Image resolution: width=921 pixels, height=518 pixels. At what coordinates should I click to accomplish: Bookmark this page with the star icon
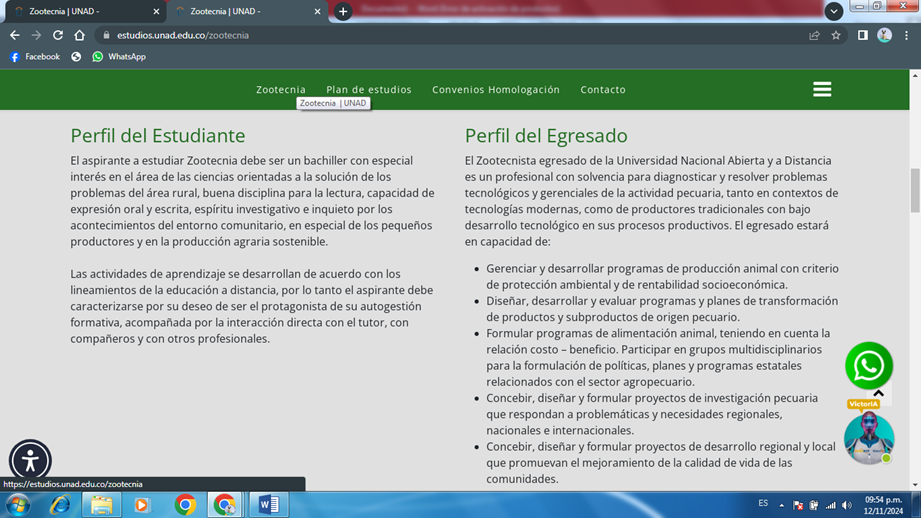pos(836,35)
